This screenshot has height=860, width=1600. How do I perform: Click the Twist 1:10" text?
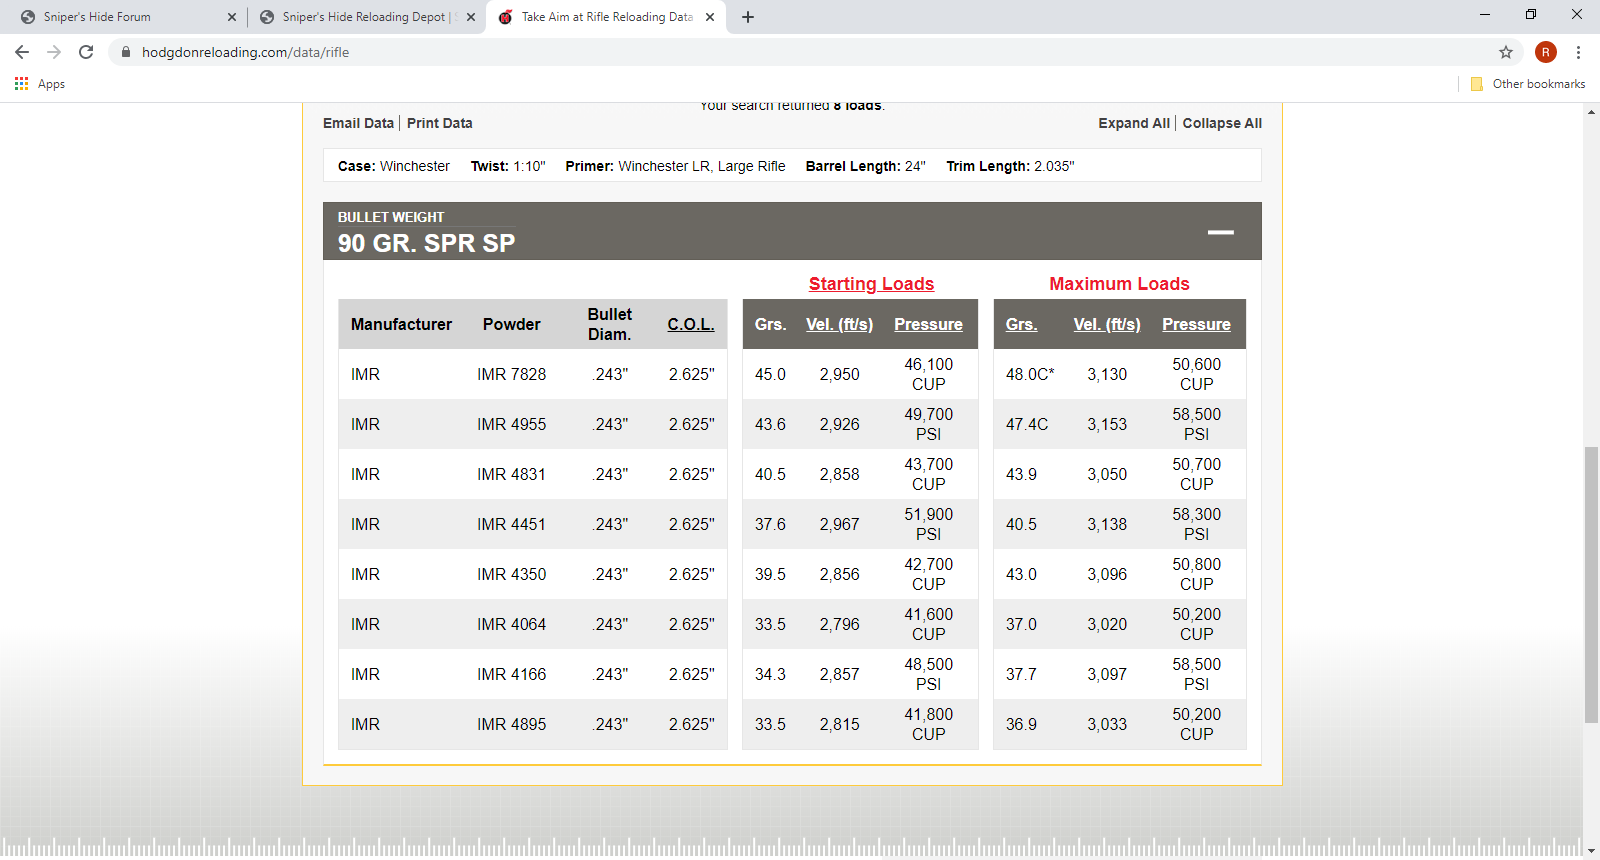coord(508,166)
